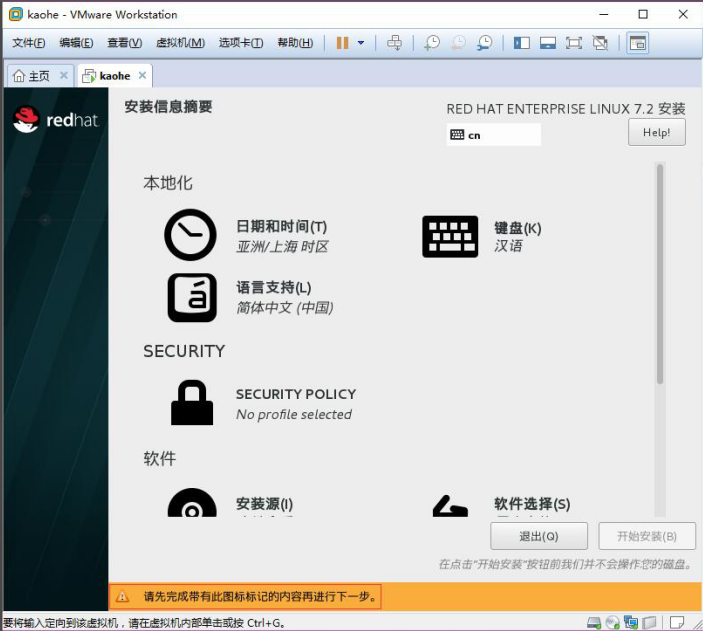Open the snapshot manager clock-wrench icon
This screenshot has height=631, width=703.
coord(485,43)
